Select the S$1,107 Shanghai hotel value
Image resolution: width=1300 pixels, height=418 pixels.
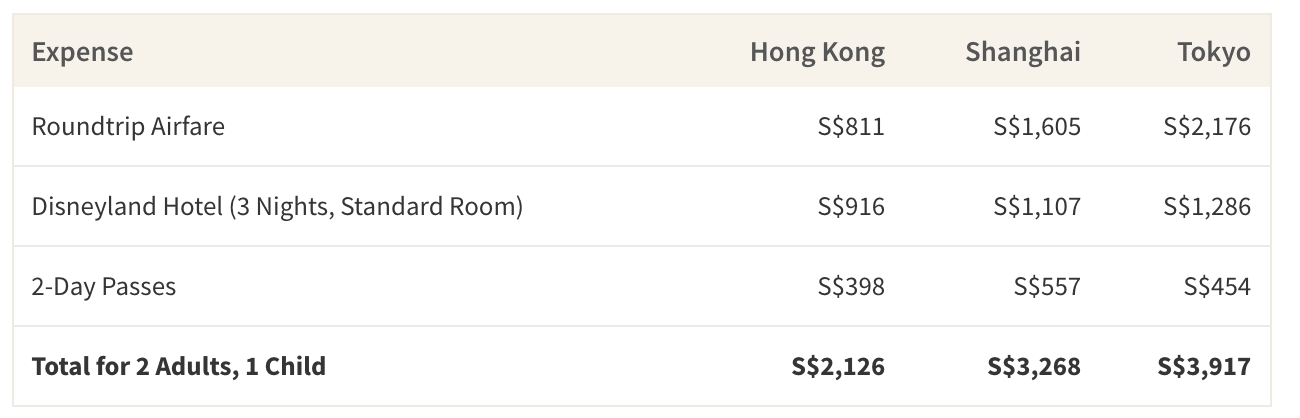[1037, 207]
